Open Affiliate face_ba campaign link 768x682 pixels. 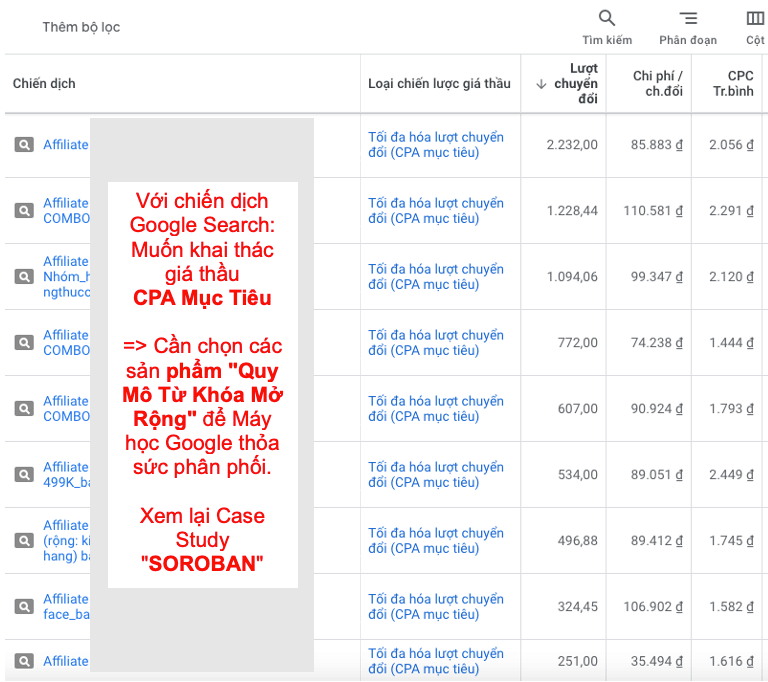[66, 607]
